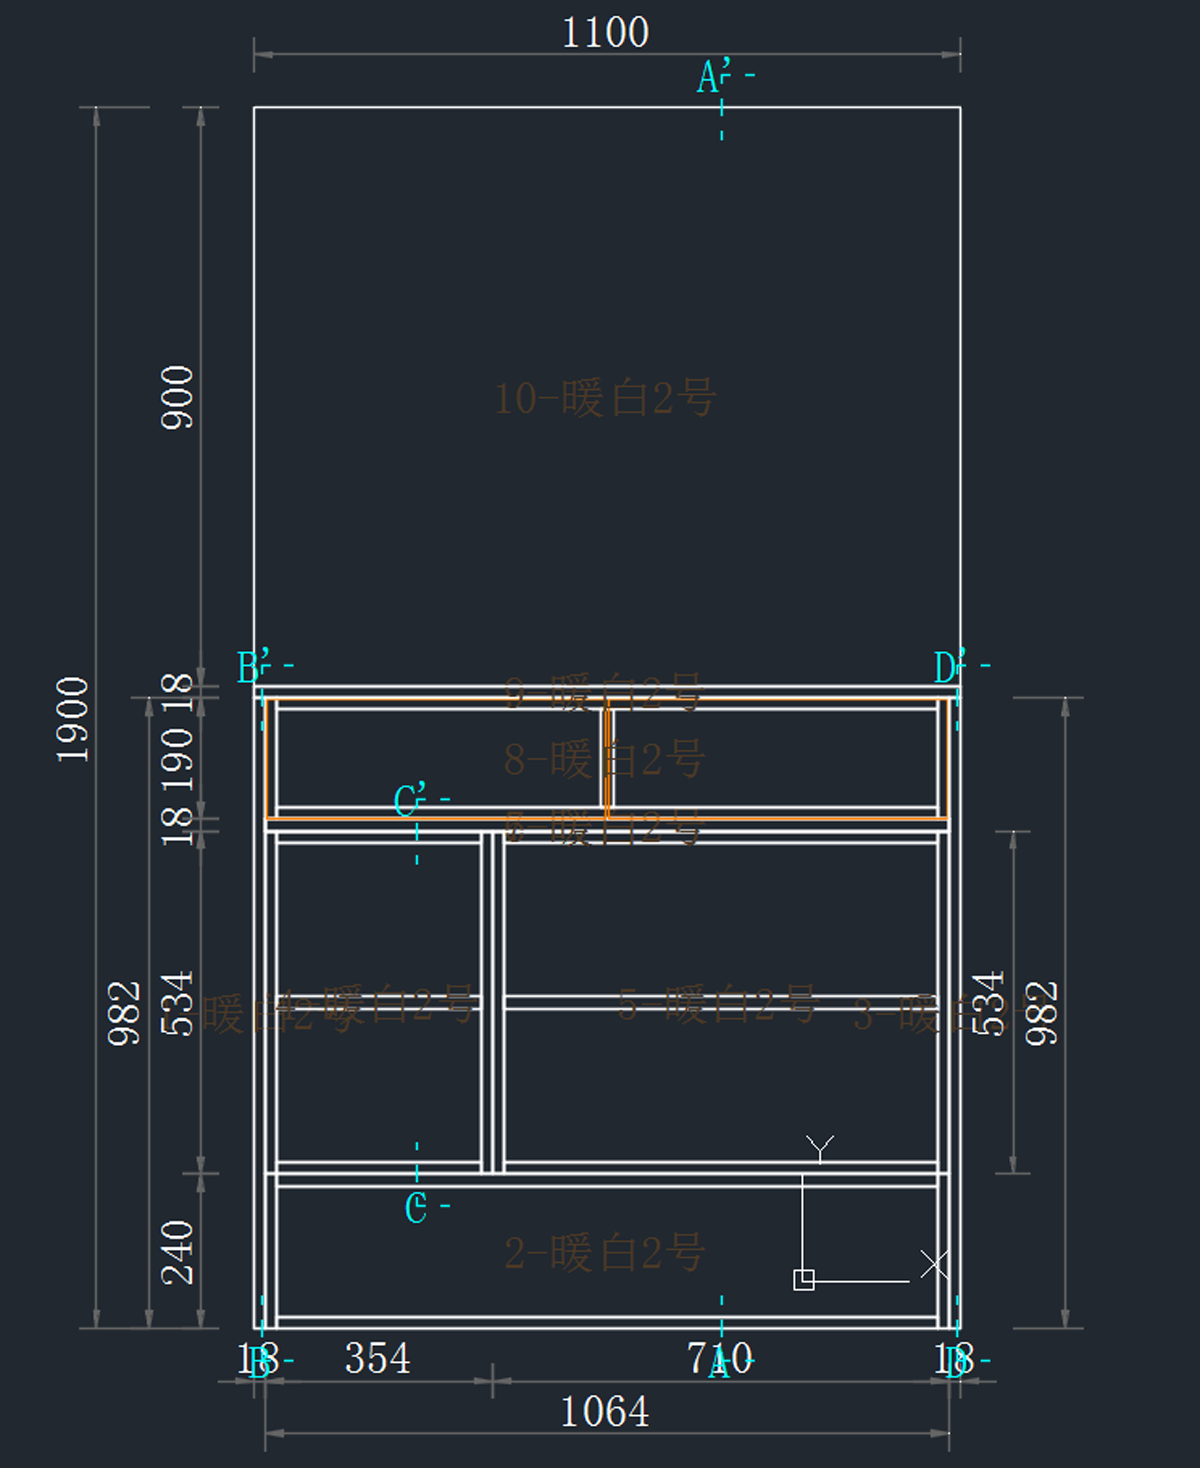Image resolution: width=1200 pixels, height=1468 pixels.
Task: Select the C' section marker label
Action: click(410, 801)
